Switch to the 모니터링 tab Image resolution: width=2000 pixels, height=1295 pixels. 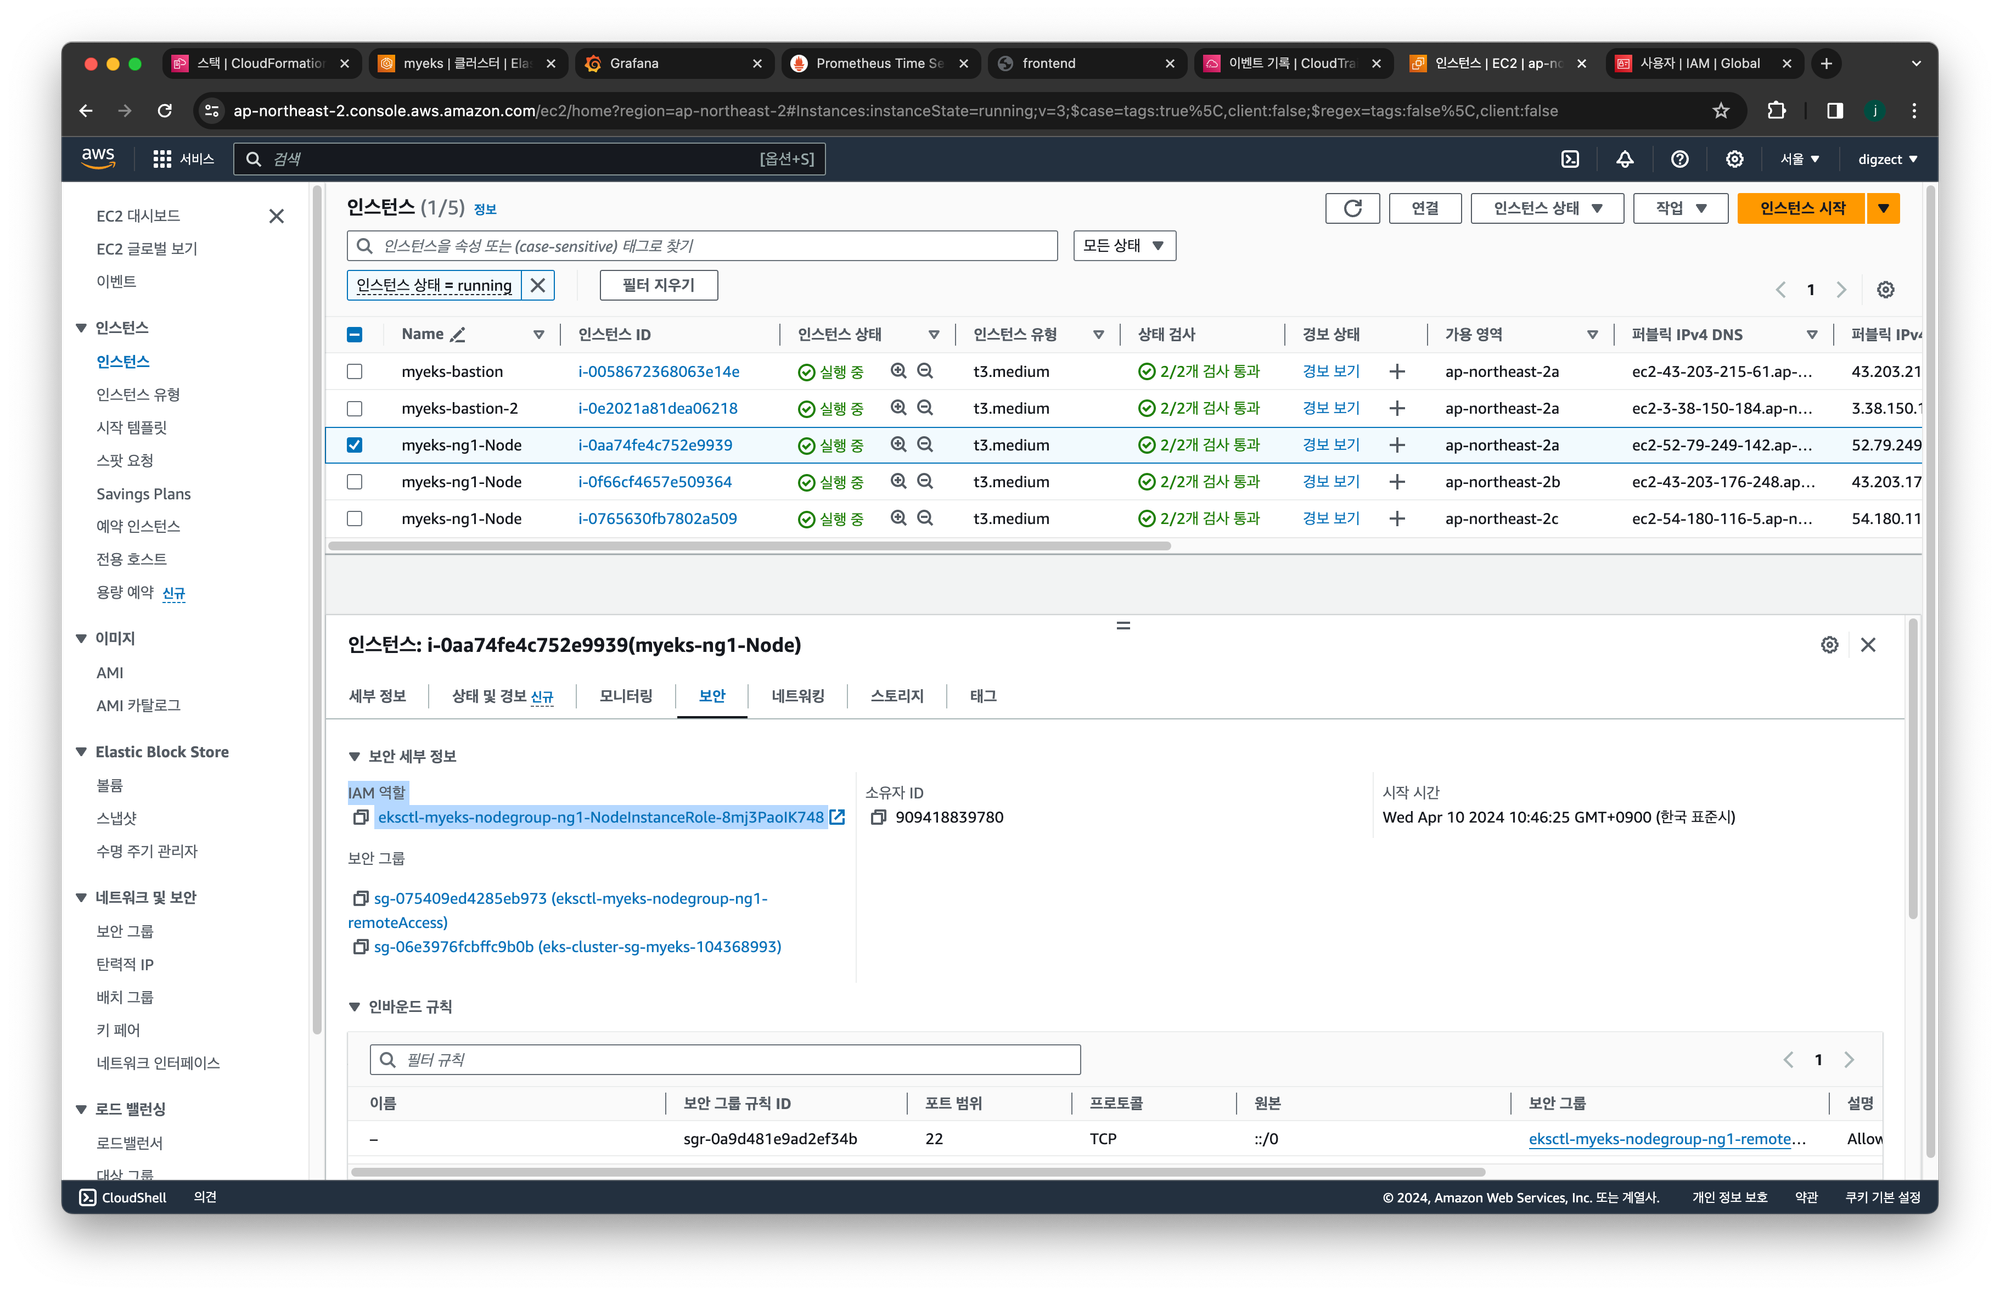pyautogui.click(x=626, y=696)
